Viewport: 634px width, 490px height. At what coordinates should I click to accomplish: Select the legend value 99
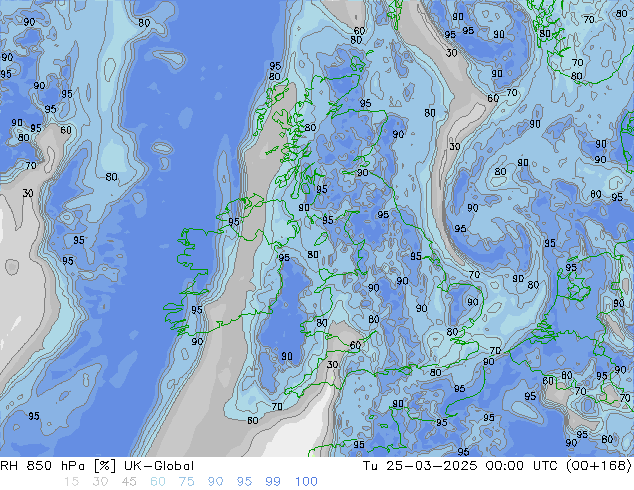click(x=273, y=482)
